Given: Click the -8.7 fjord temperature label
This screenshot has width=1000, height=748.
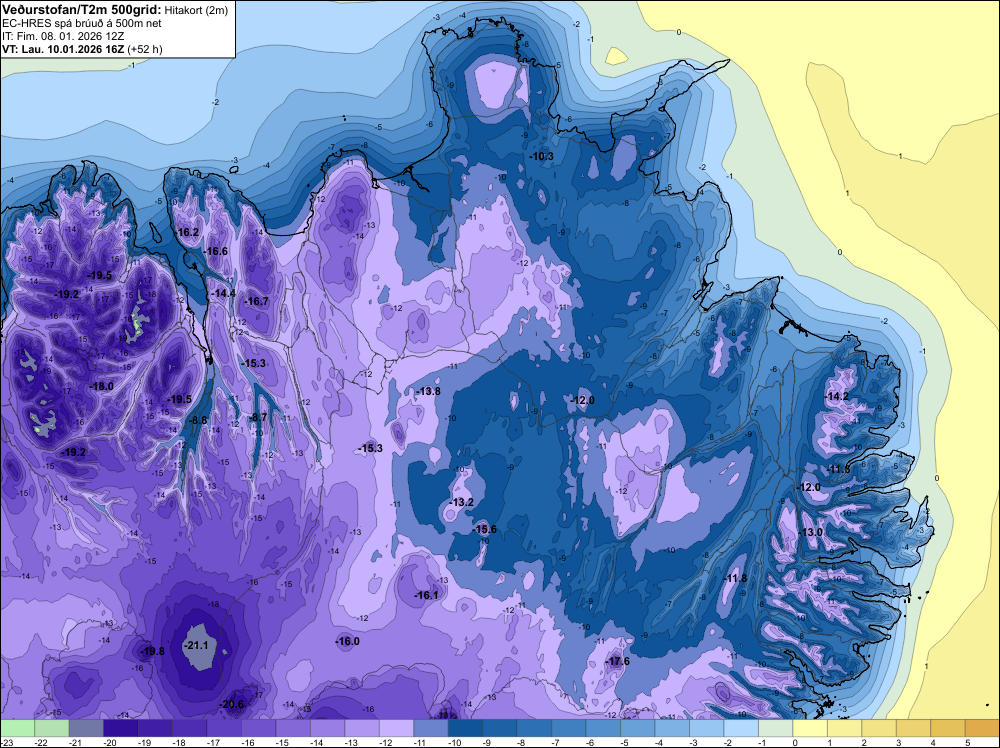Looking at the screenshot, I should coord(259,417).
